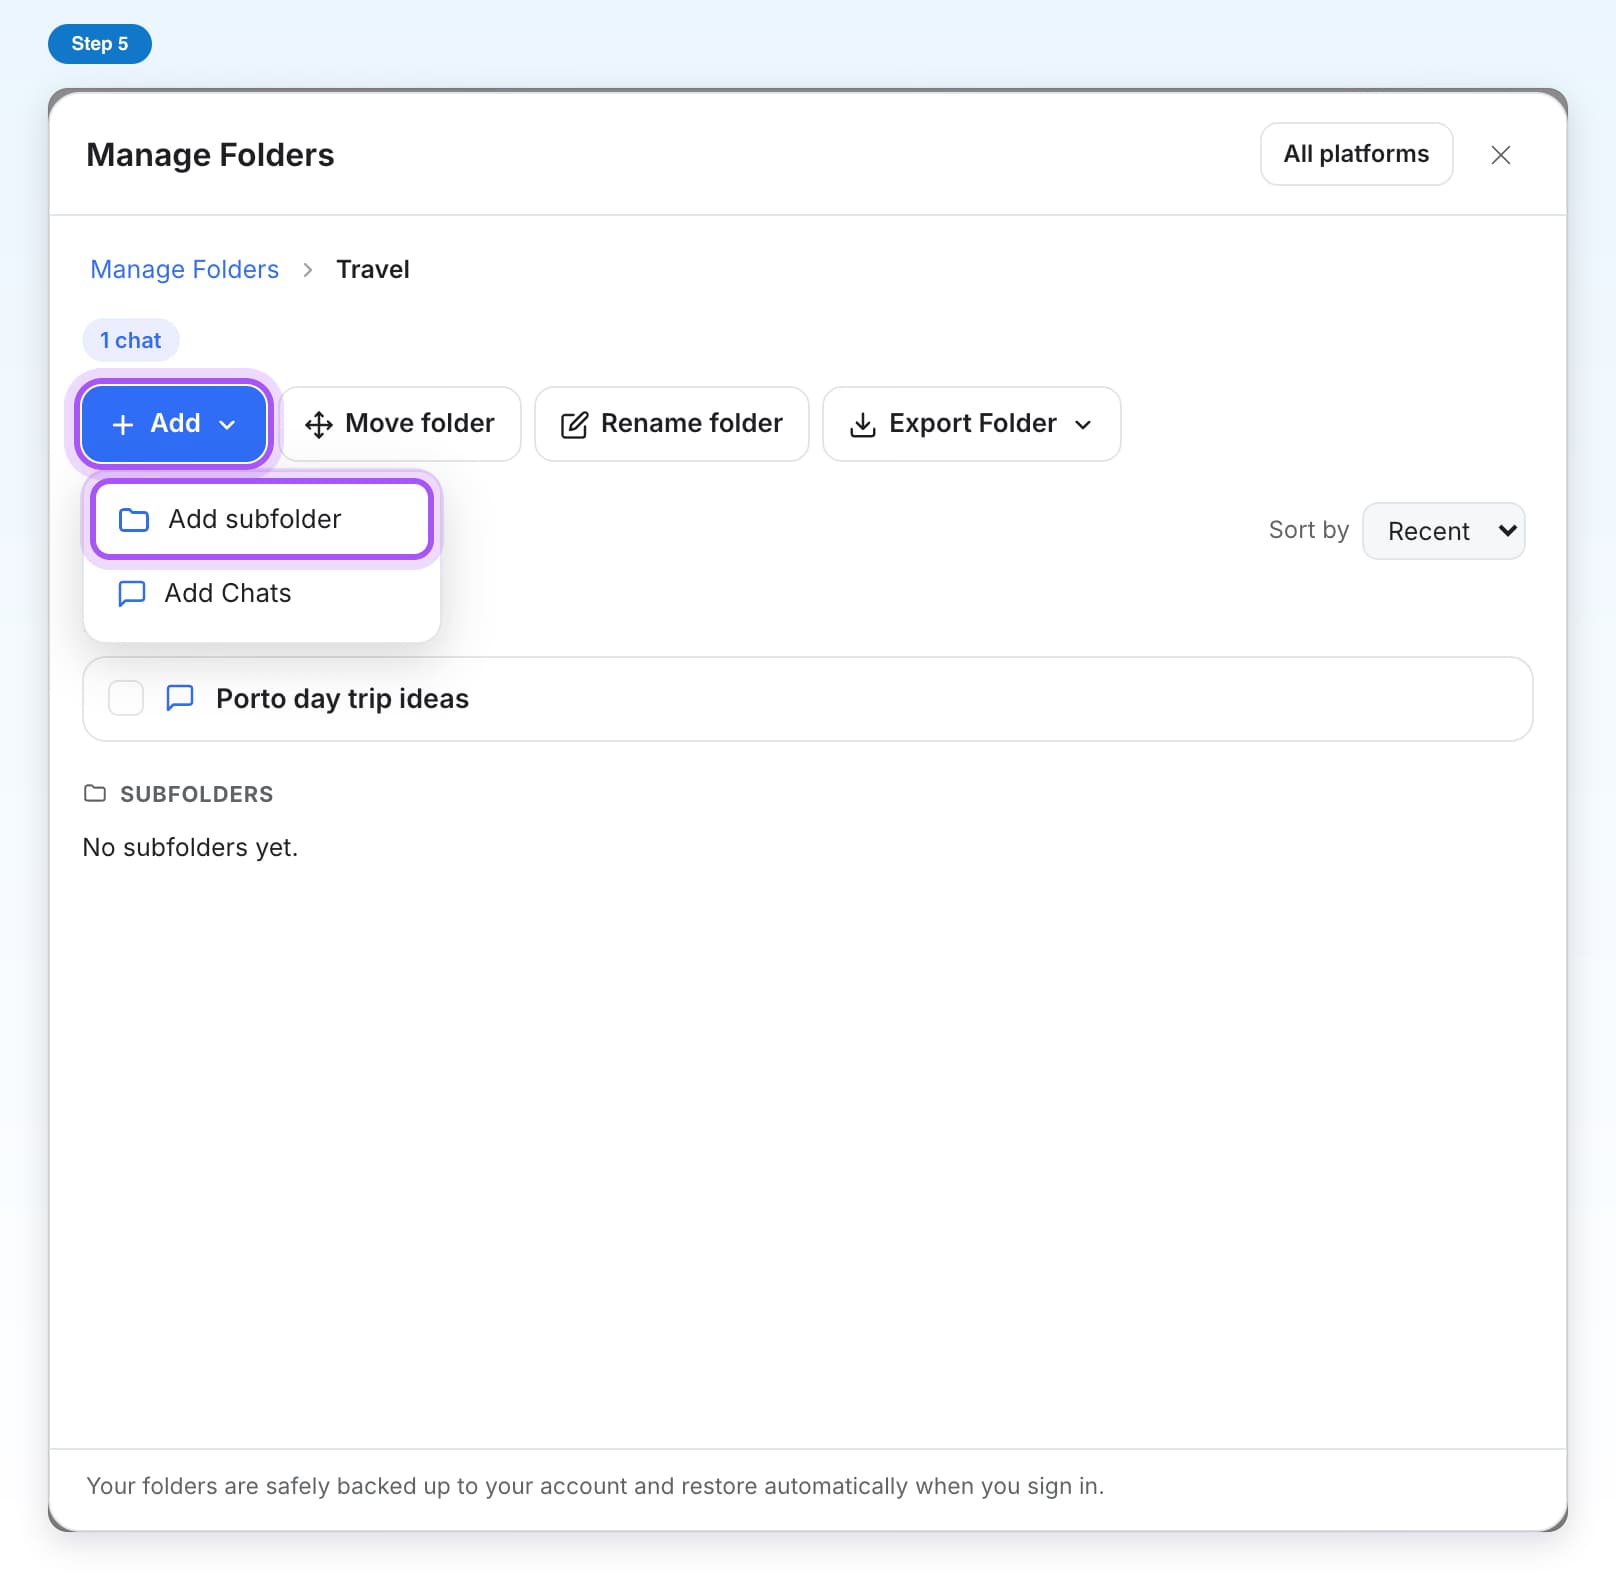Image resolution: width=1616 pixels, height=1580 pixels.
Task: Choose Add Chats from the menu
Action: (x=262, y=593)
